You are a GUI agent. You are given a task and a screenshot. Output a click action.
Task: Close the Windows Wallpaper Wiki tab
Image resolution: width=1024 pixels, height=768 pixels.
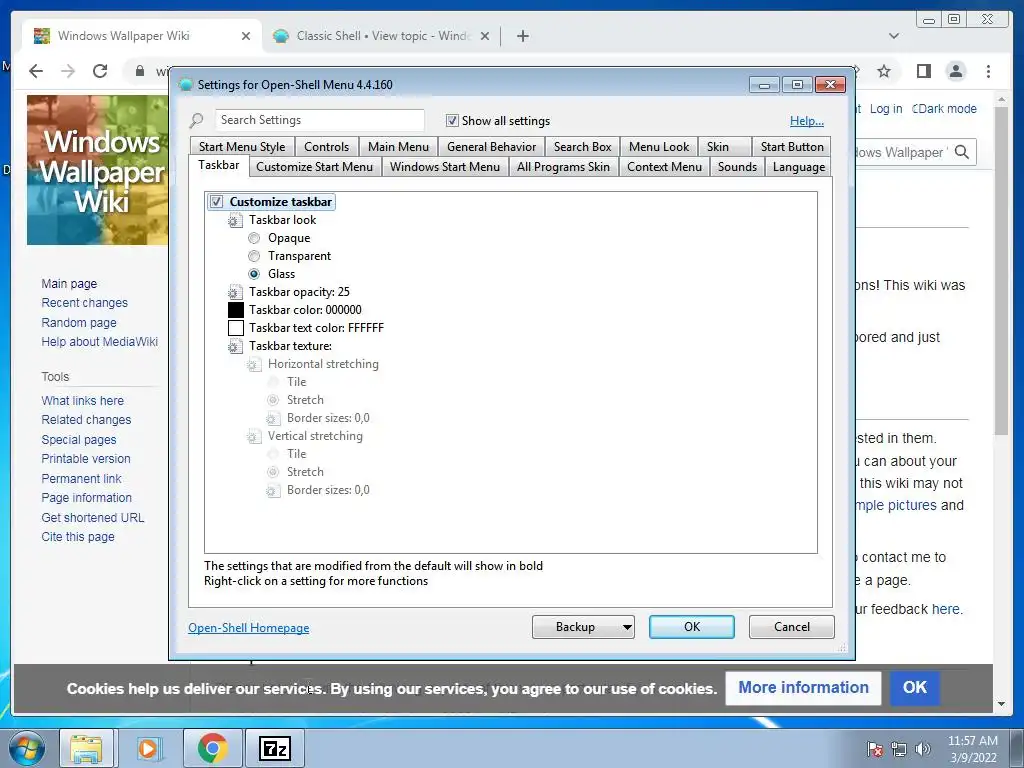point(246,36)
